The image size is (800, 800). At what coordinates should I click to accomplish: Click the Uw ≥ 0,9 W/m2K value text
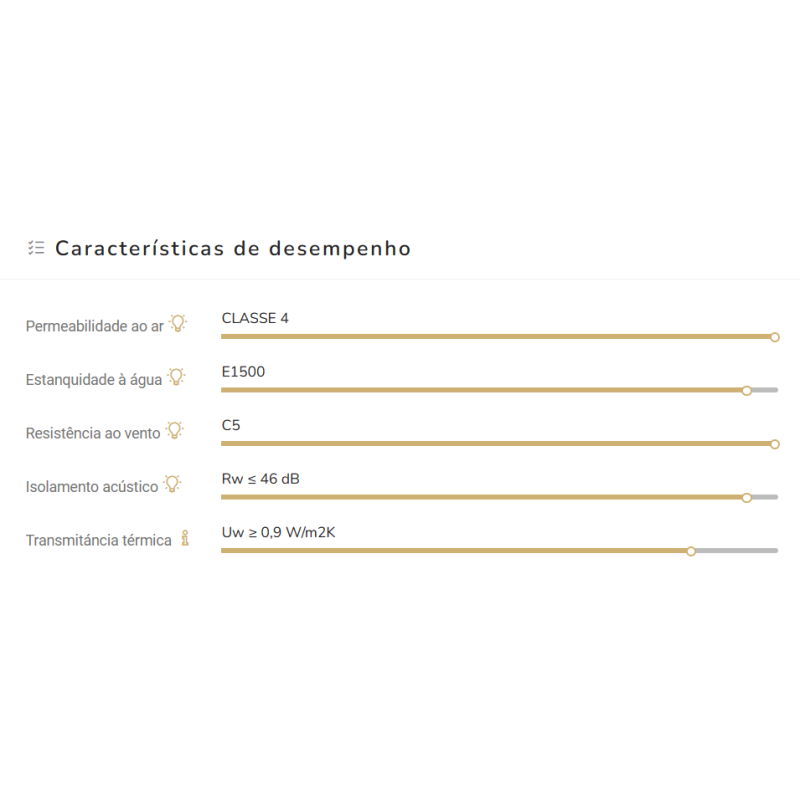pyautogui.click(x=279, y=533)
